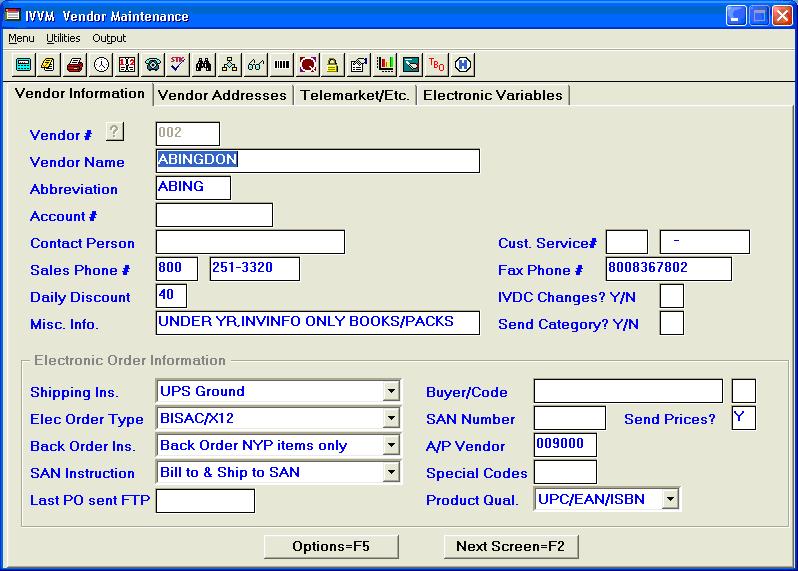Viewport: 798px width, 571px height.
Task: Click the Sales Phone area code 800 field
Action: (177, 269)
